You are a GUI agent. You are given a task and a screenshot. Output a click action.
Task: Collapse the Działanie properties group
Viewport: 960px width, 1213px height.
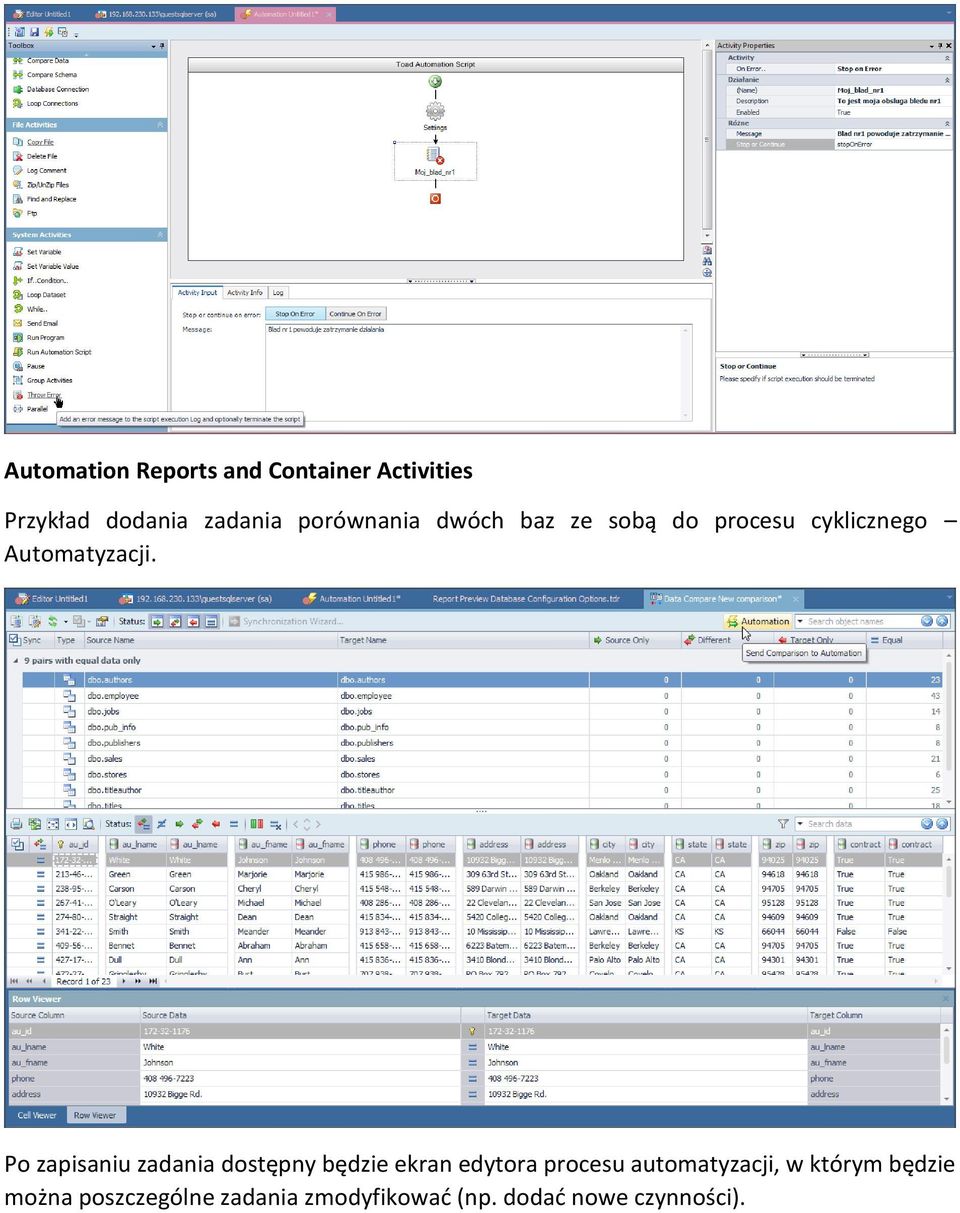[x=946, y=80]
